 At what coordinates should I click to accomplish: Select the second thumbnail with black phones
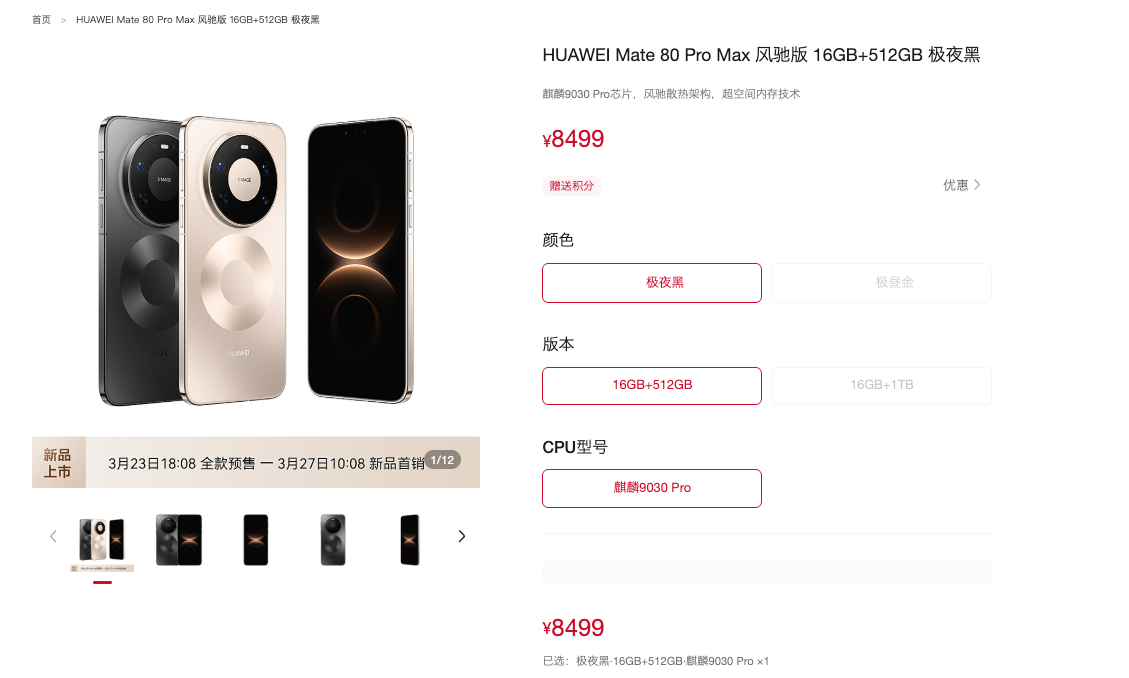pos(179,540)
